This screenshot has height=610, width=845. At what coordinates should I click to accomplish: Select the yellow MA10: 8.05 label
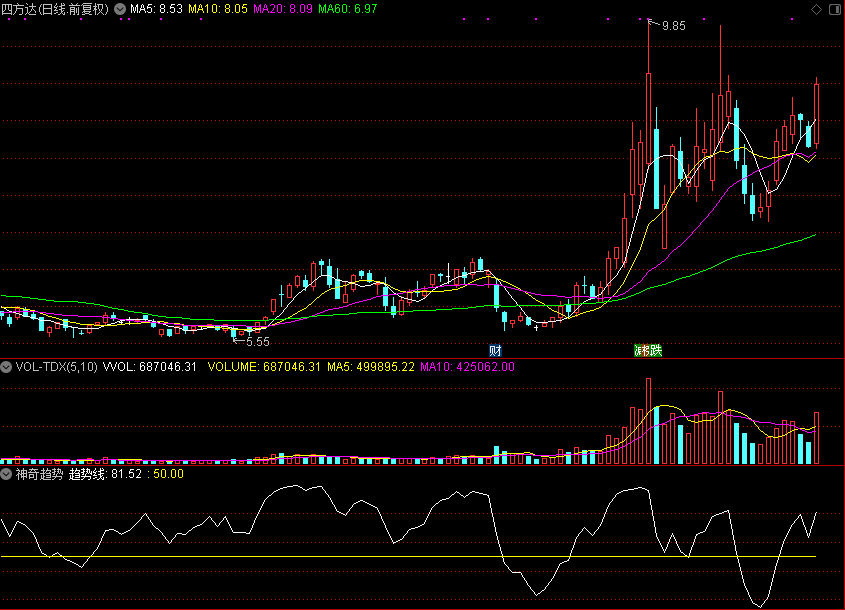tap(218, 9)
